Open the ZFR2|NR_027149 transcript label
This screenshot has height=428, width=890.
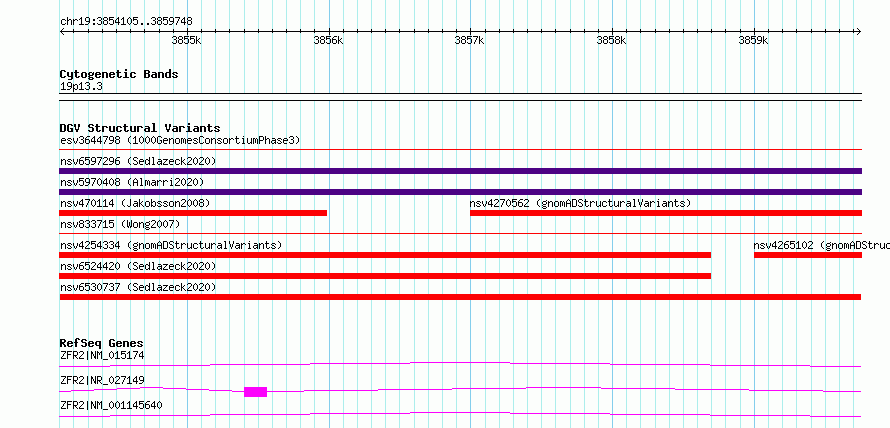(x=102, y=380)
